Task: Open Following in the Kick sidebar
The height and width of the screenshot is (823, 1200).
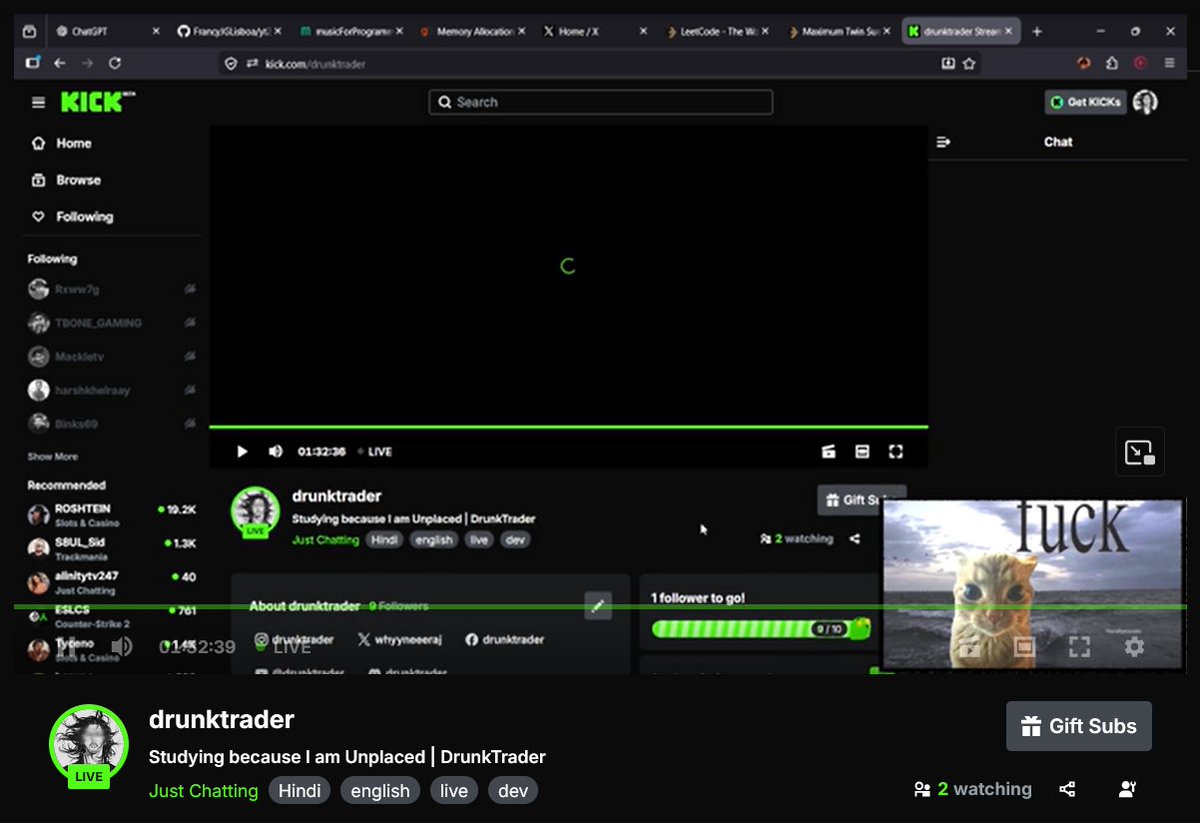Action: click(72, 217)
